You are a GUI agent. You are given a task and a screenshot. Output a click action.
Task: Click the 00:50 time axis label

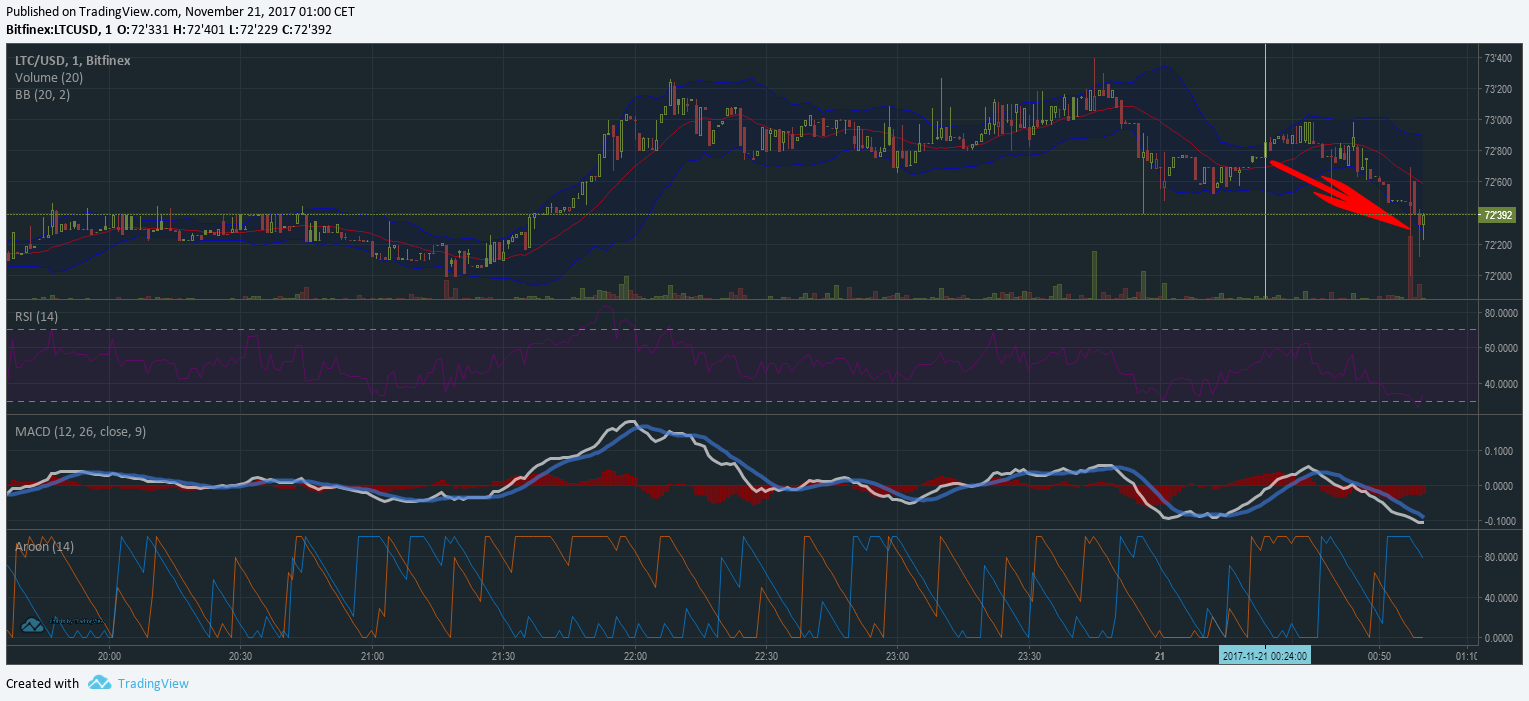tap(1379, 657)
